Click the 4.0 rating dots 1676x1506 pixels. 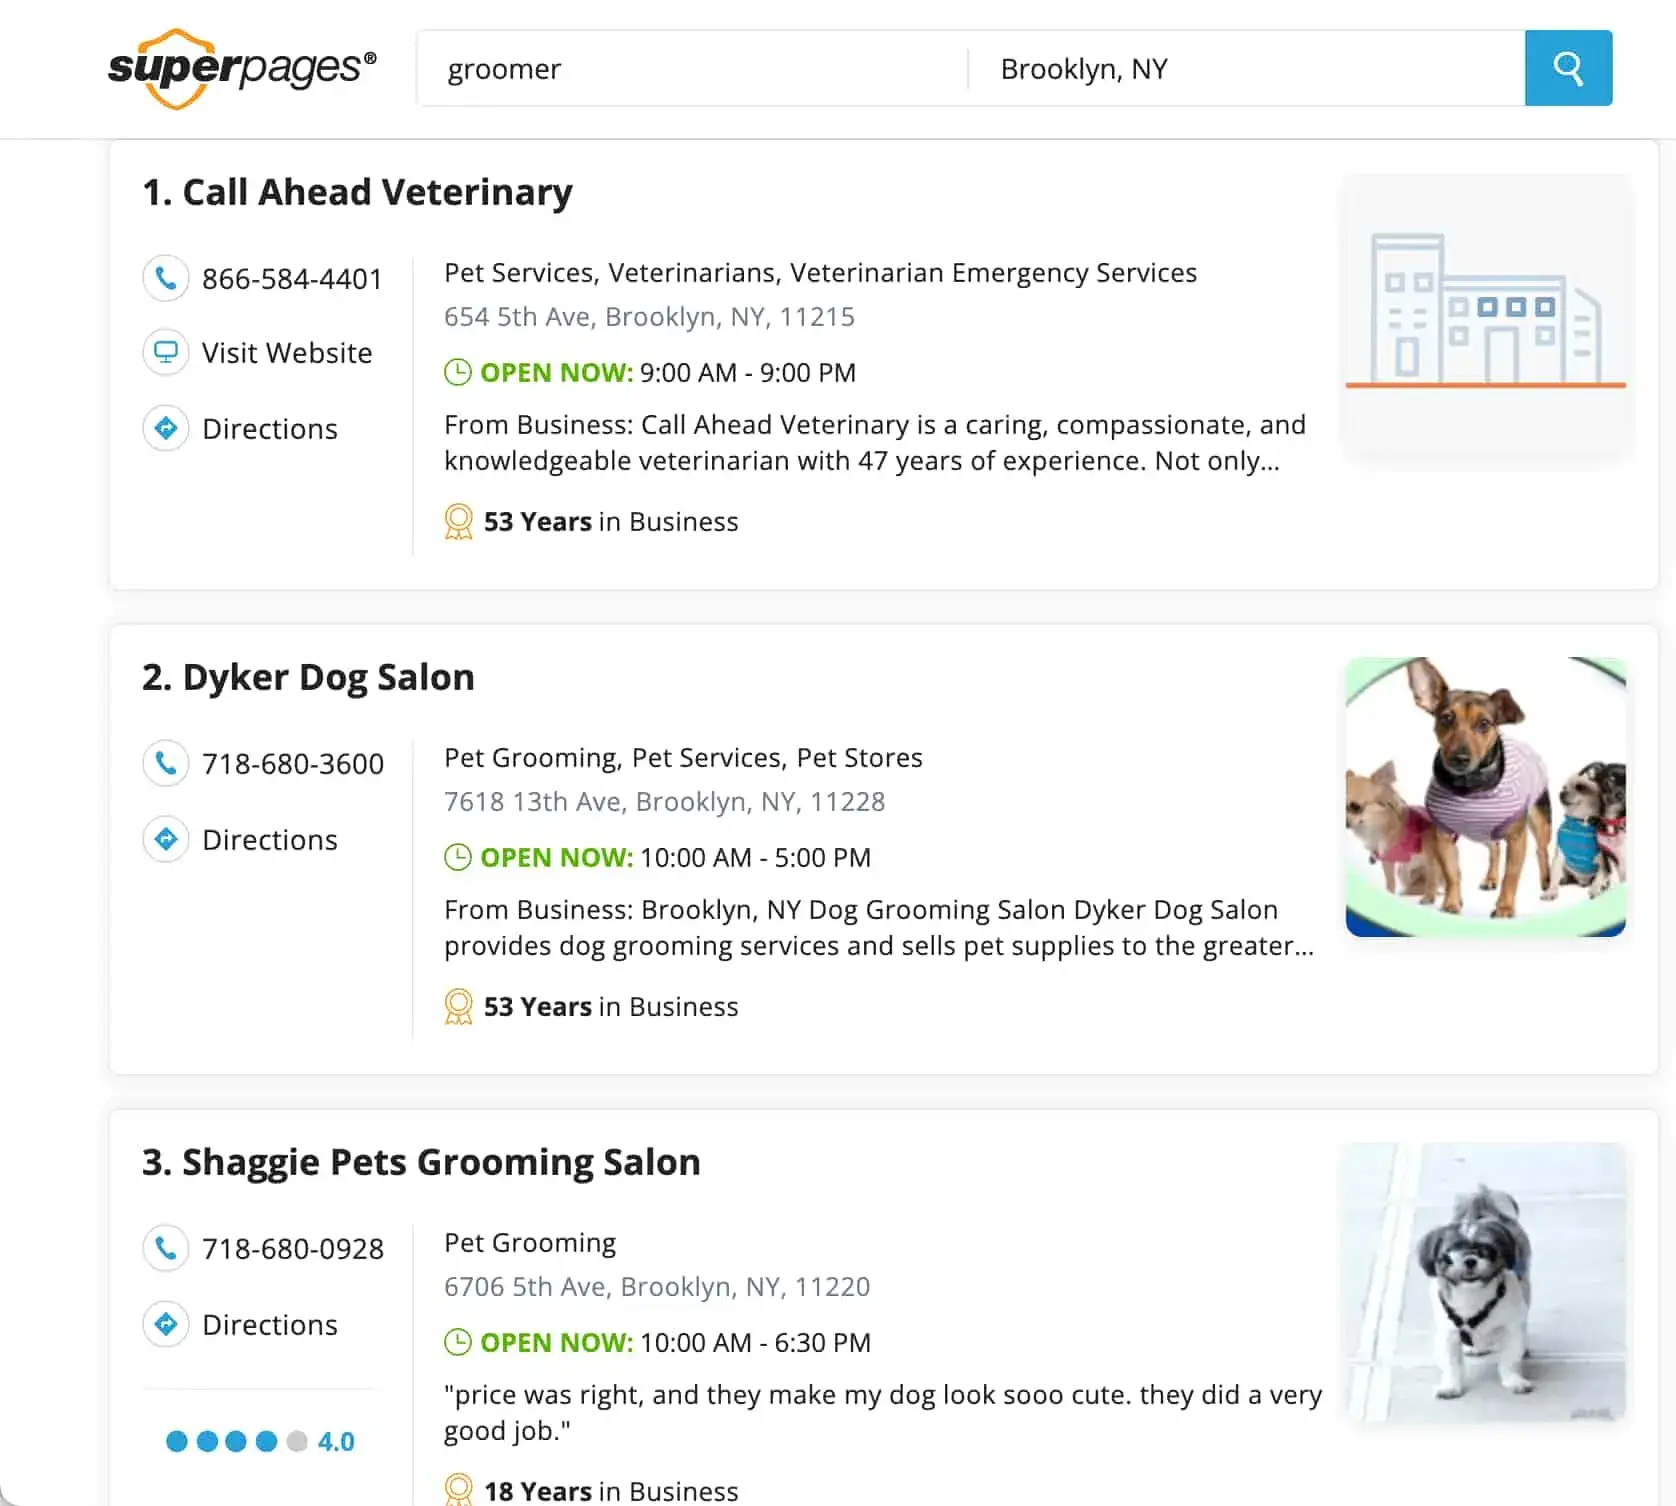pyautogui.click(x=236, y=1441)
